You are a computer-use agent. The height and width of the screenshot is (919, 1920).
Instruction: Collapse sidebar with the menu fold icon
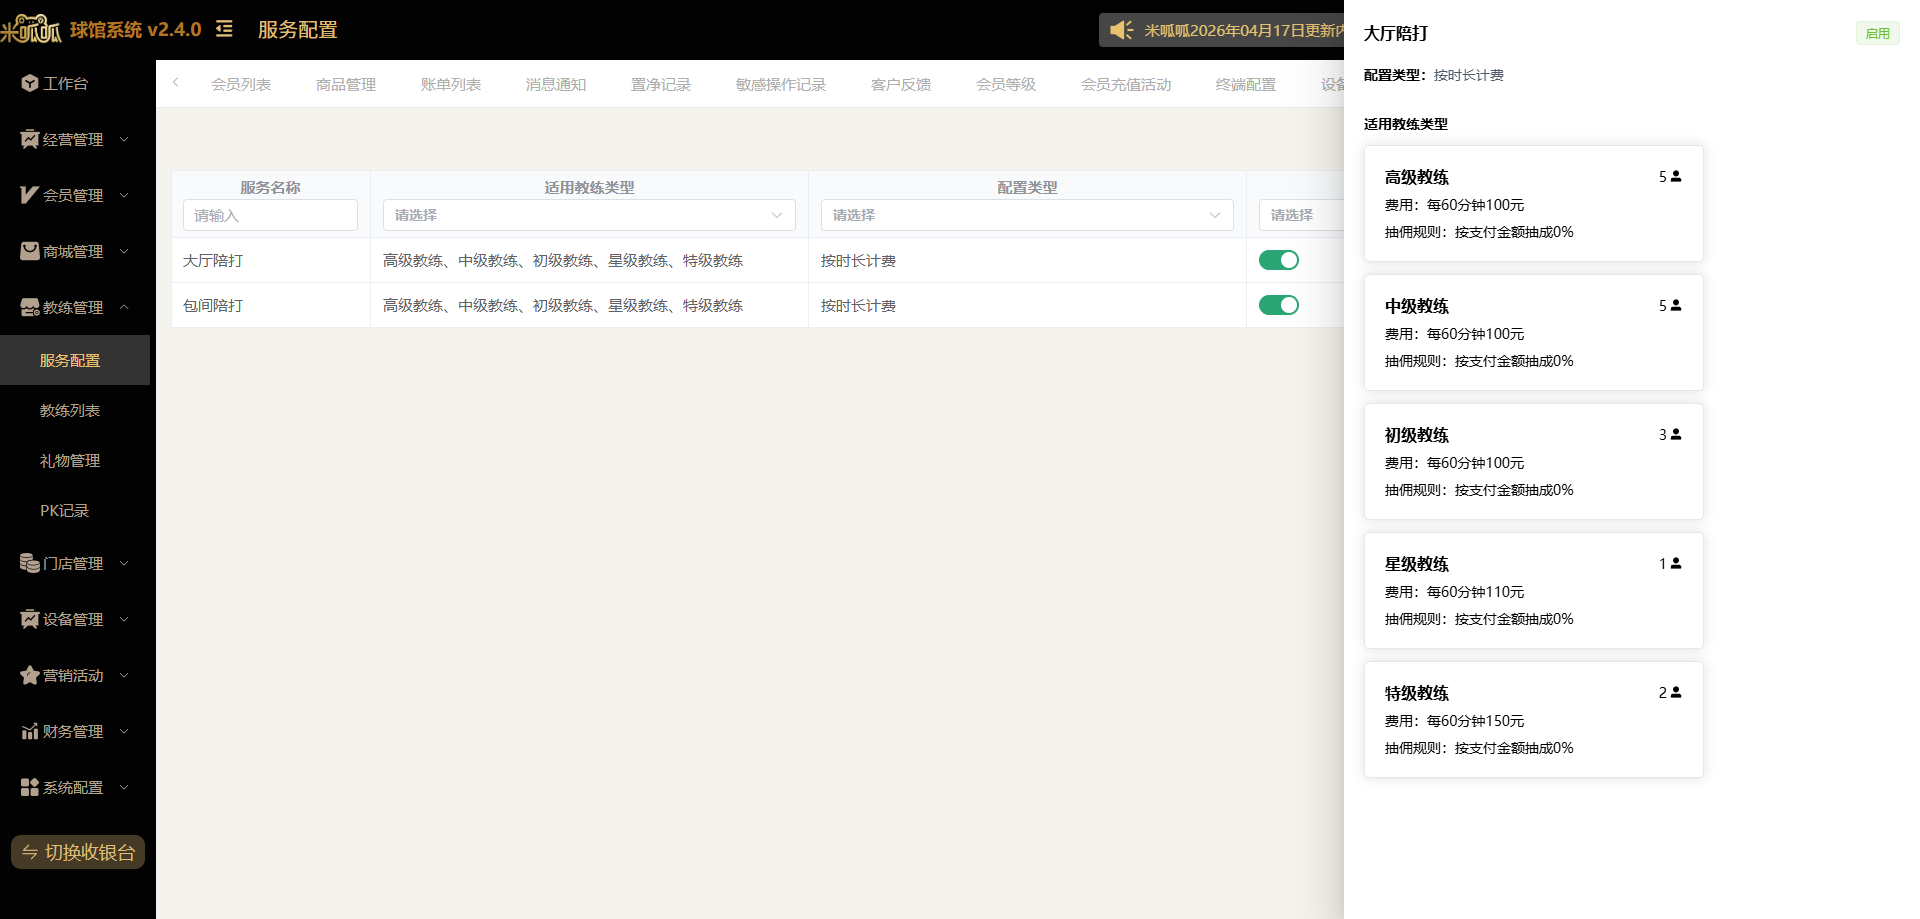pyautogui.click(x=224, y=29)
